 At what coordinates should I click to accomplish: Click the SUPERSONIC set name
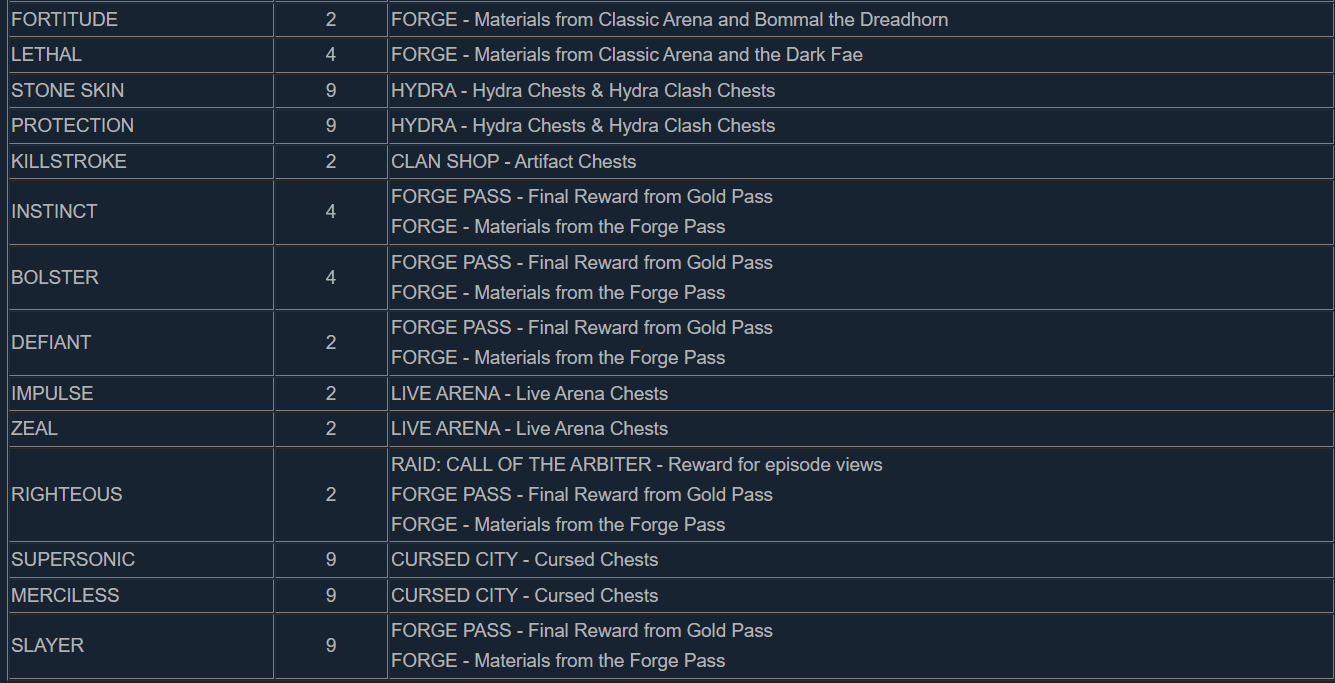(x=73, y=559)
